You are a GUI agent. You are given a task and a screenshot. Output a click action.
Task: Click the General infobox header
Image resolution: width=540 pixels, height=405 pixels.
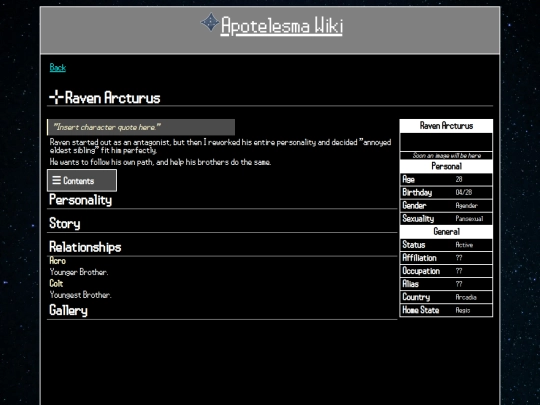pos(446,231)
